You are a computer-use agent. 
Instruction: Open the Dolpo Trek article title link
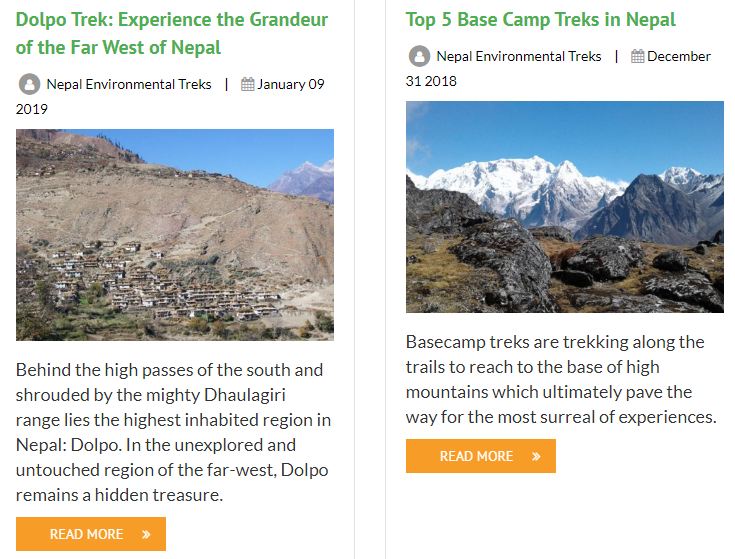tap(172, 33)
